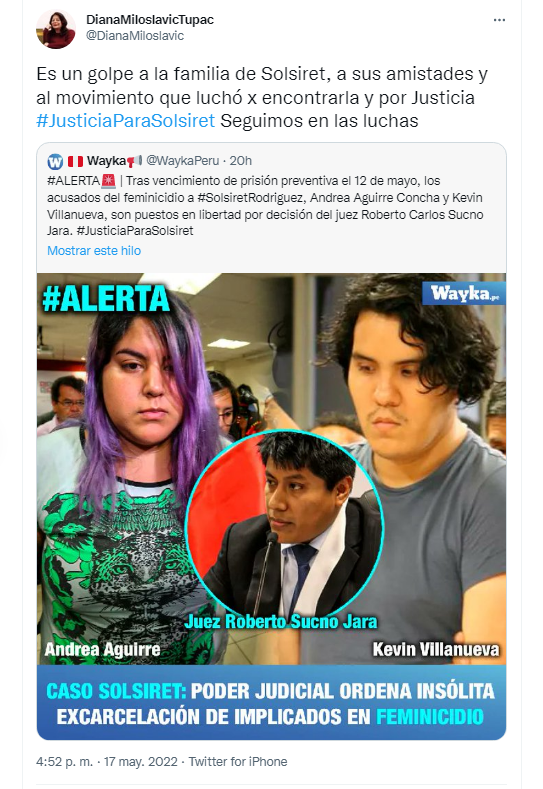
Task: Open the Wayka quoted account name
Action: pos(106,161)
